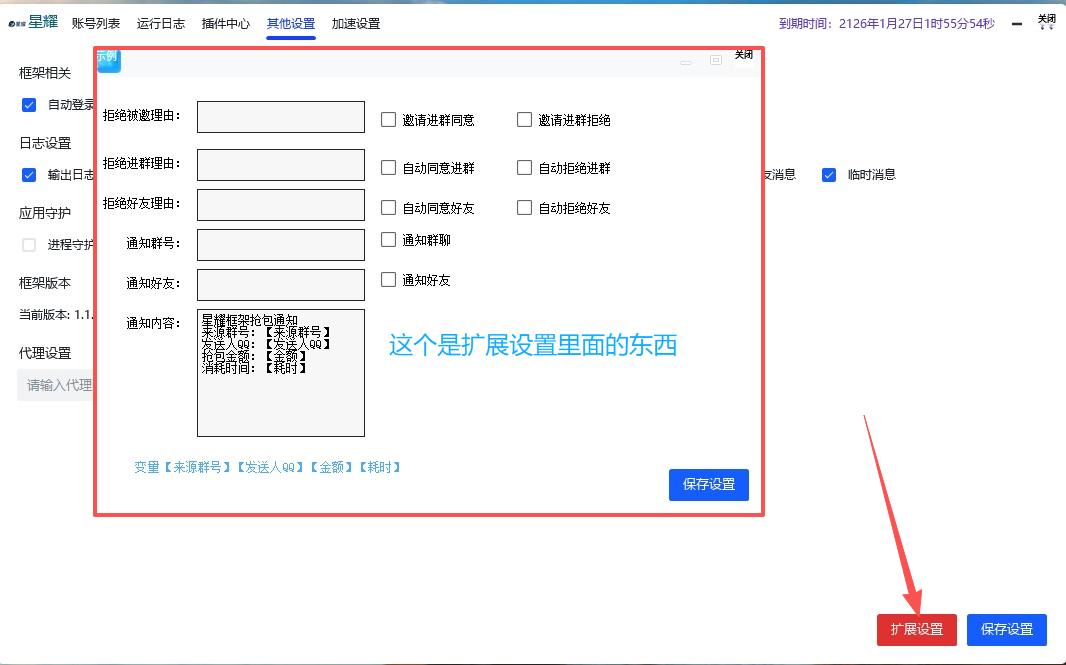Open the 运行日志 tab
1066x665 pixels.
(x=161, y=22)
